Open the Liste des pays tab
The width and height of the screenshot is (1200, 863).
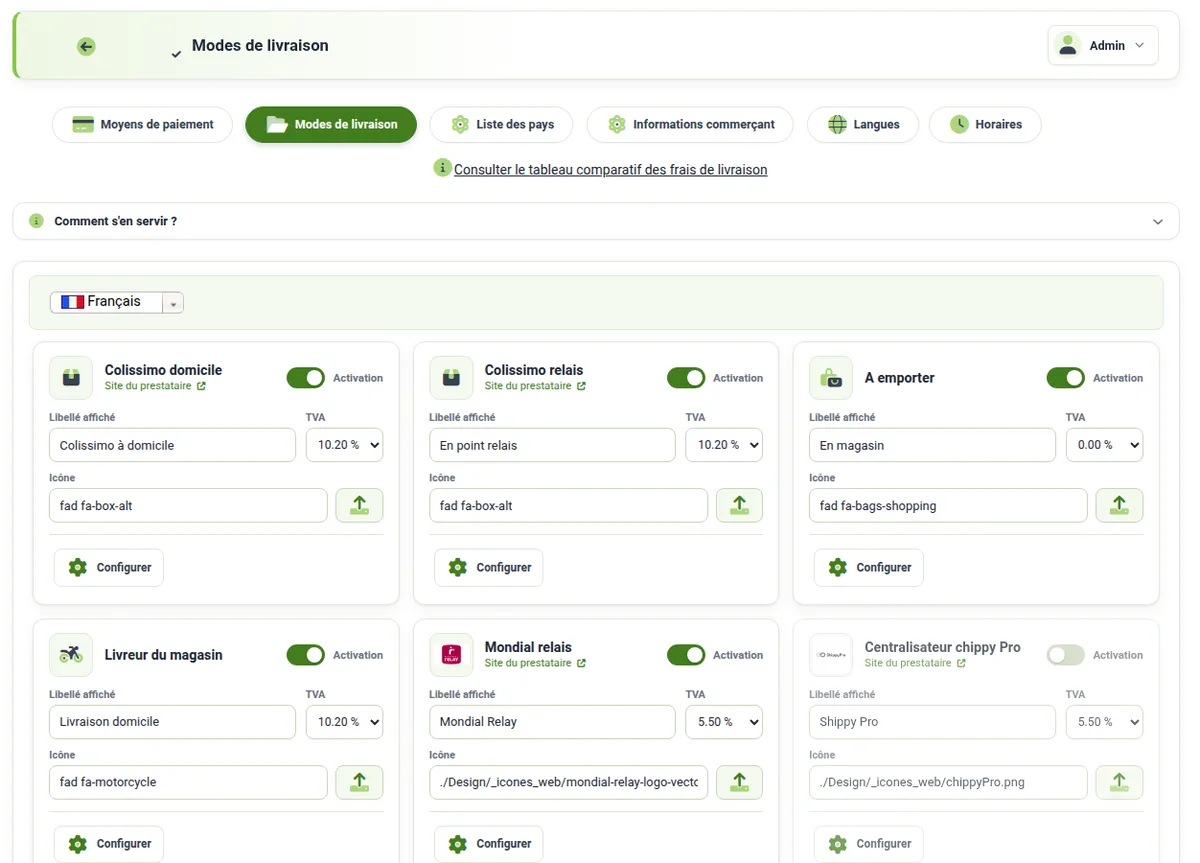pos(502,125)
